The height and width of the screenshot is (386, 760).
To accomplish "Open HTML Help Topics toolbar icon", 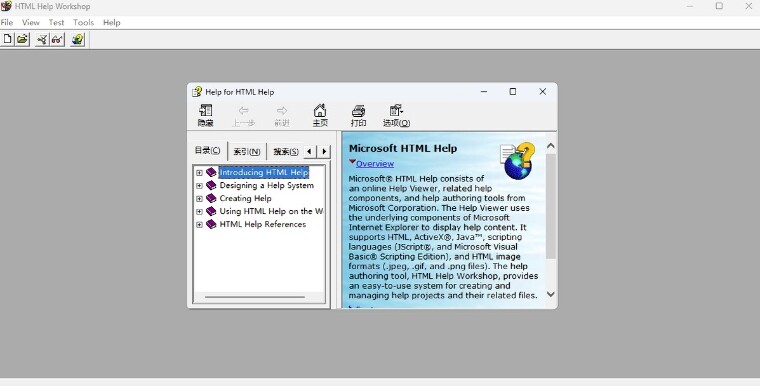I will [x=78, y=39].
